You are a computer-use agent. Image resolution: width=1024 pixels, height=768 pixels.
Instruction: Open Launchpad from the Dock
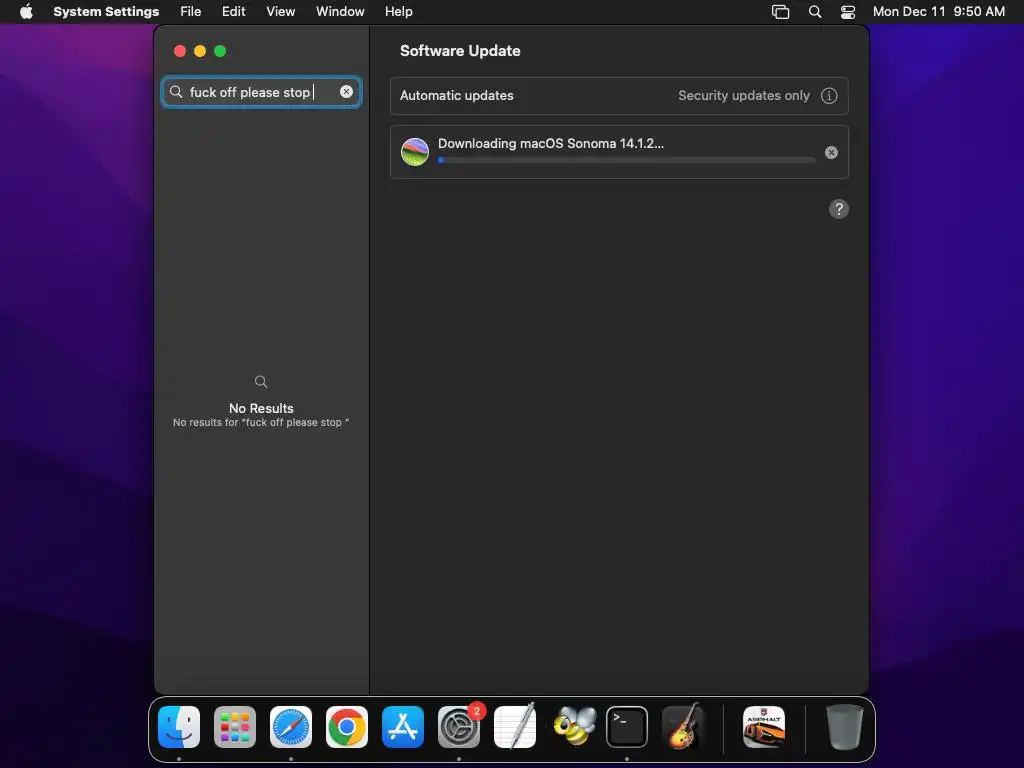pyautogui.click(x=235, y=727)
